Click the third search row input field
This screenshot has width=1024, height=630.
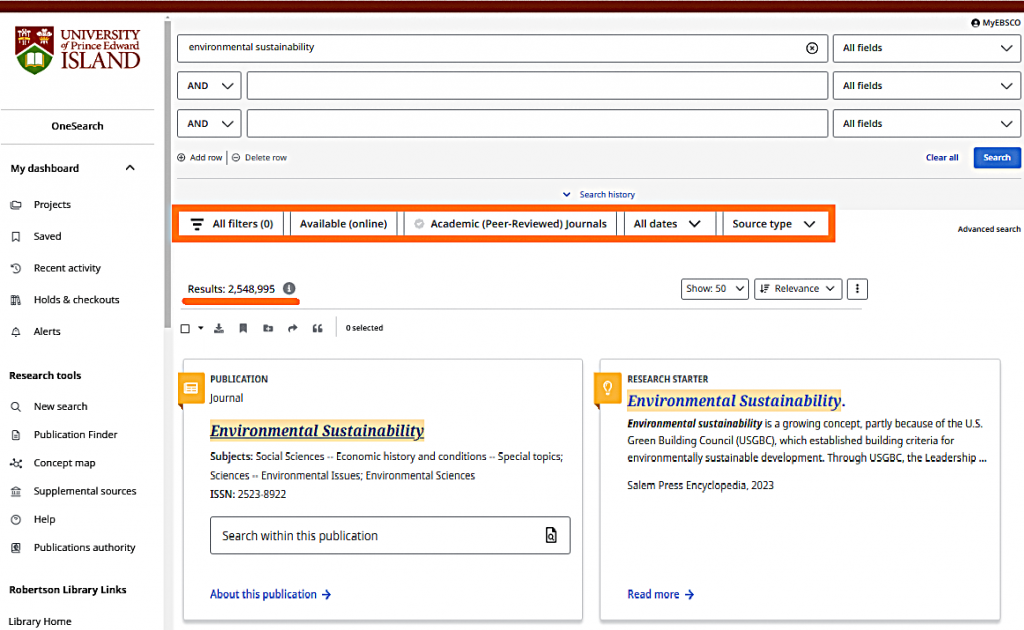point(537,123)
